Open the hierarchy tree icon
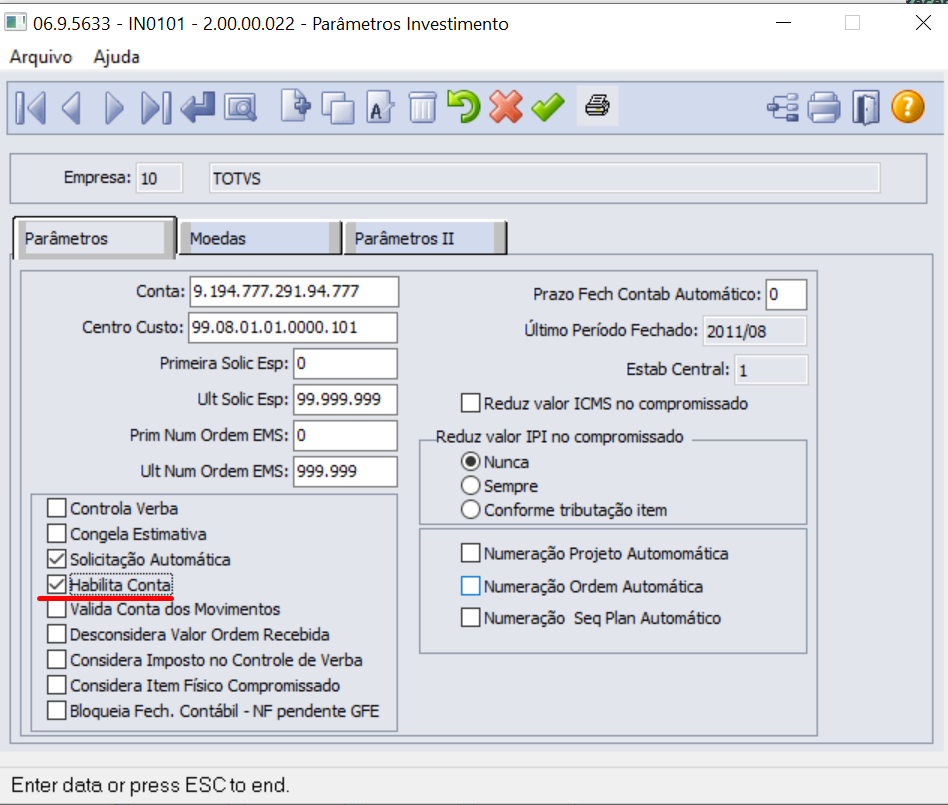 click(783, 108)
